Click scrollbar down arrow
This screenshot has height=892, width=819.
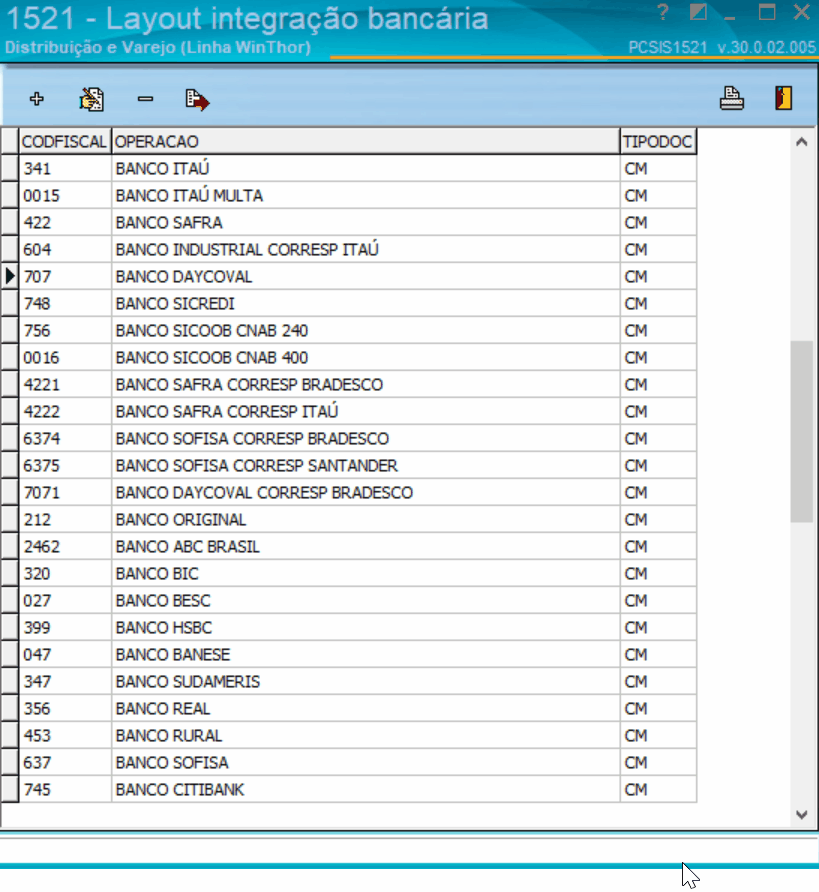pos(802,815)
